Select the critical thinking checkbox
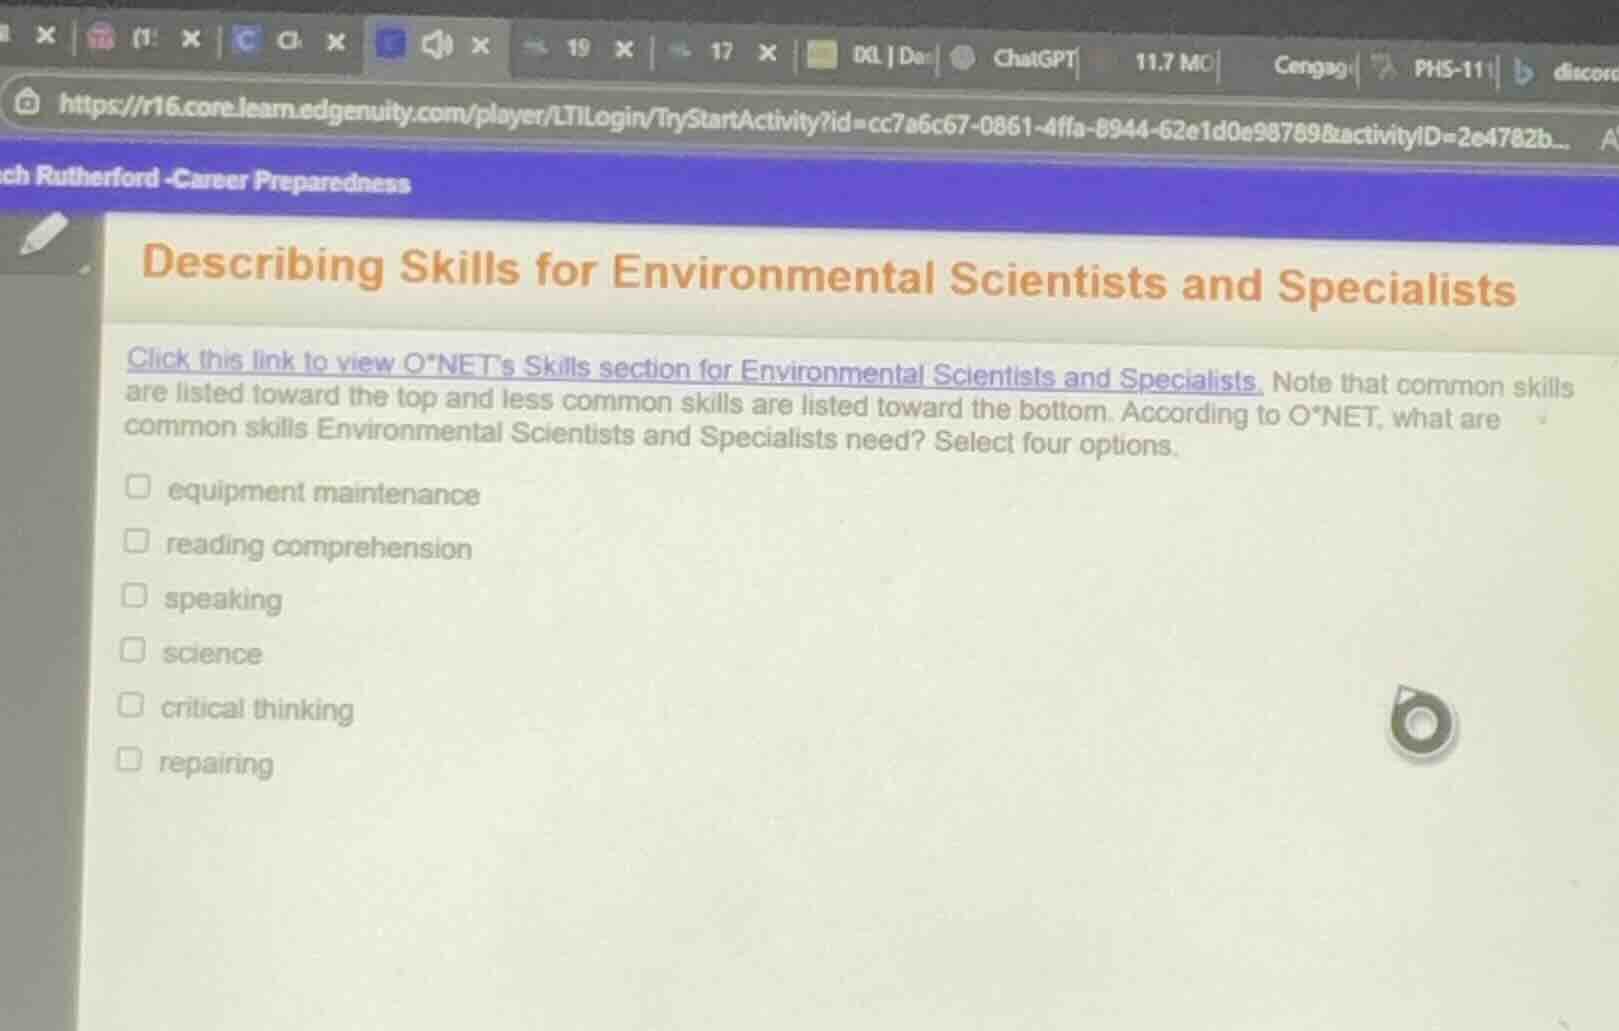 coord(132,704)
